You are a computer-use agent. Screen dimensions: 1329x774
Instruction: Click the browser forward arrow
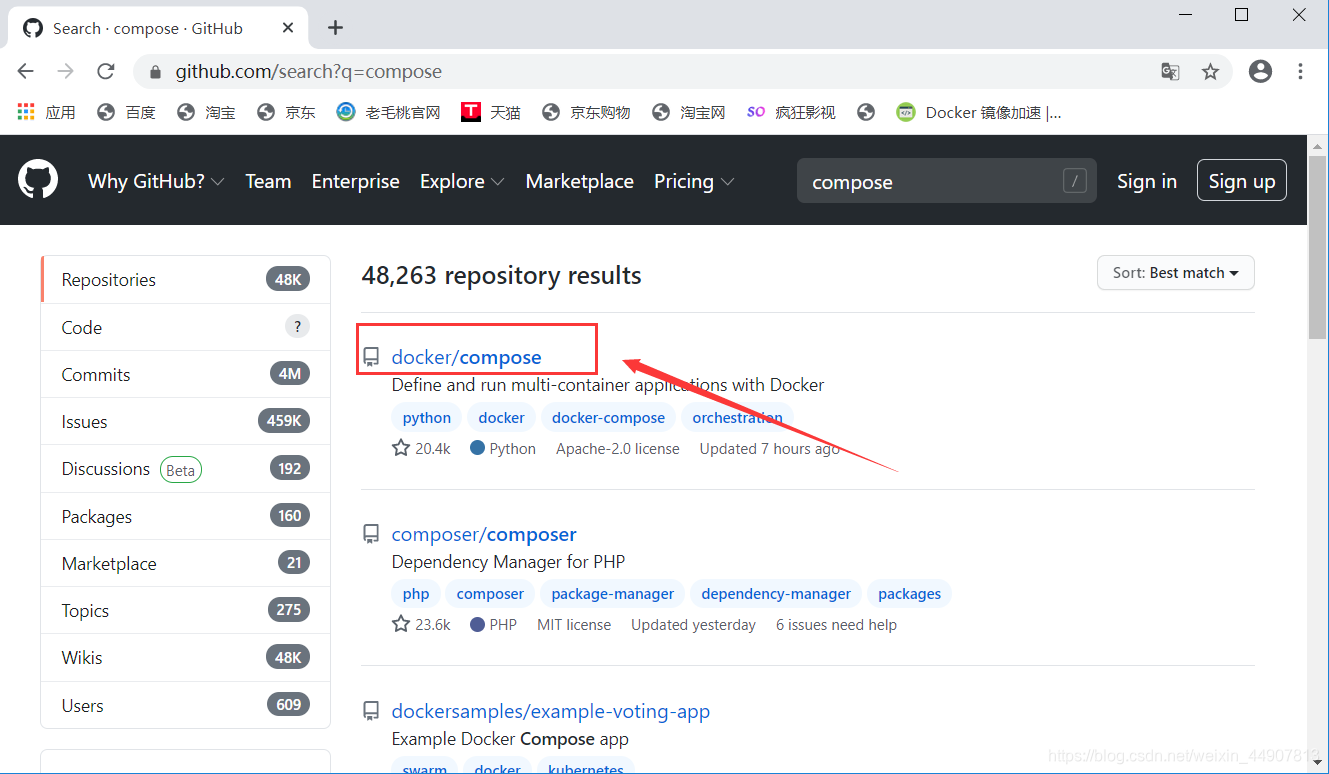[x=66, y=71]
